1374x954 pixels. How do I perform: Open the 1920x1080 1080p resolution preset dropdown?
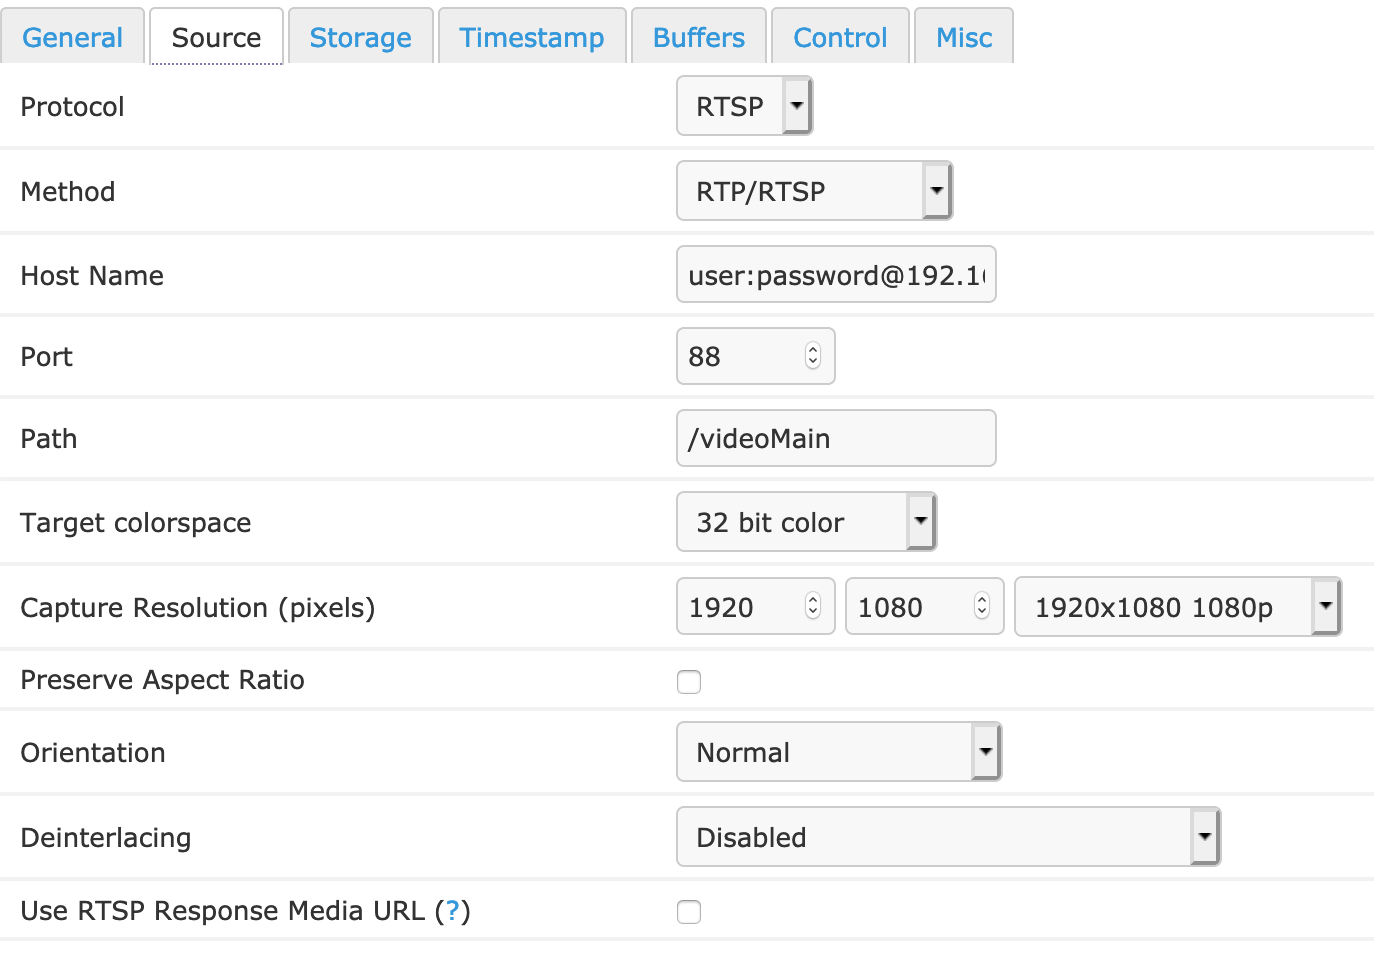1325,606
